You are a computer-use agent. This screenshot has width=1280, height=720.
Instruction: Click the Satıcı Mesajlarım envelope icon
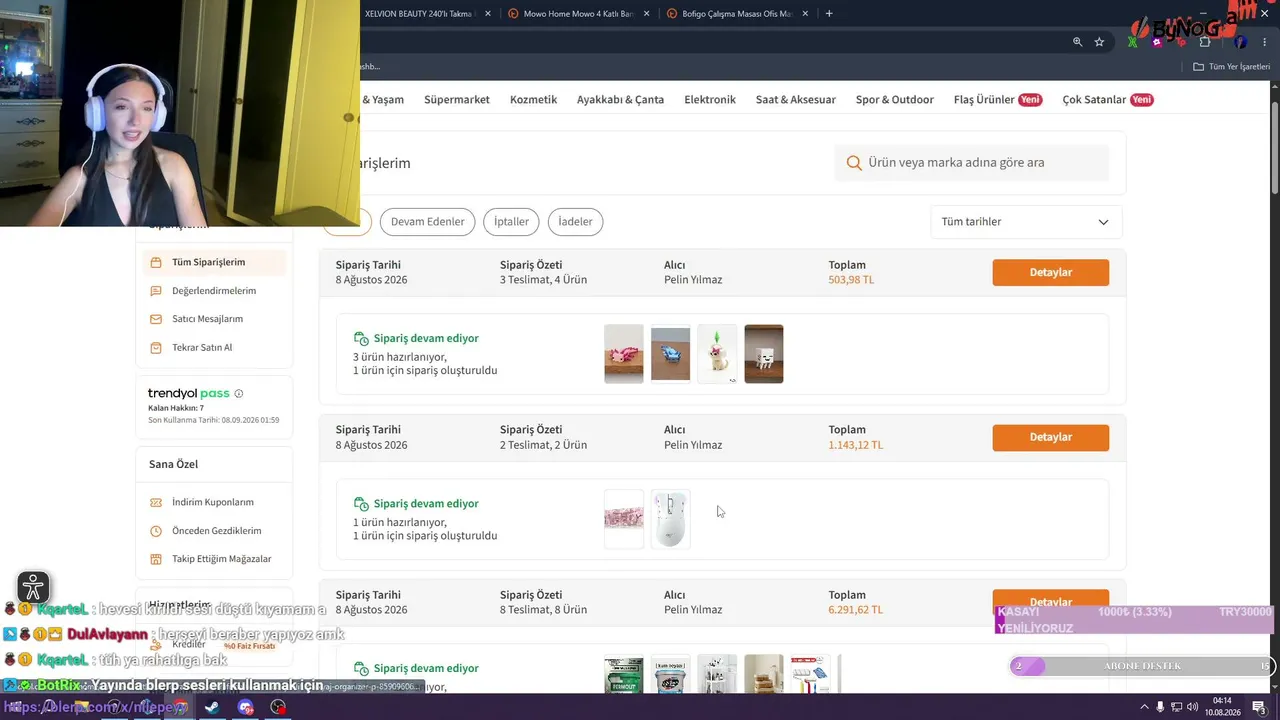pos(156,319)
